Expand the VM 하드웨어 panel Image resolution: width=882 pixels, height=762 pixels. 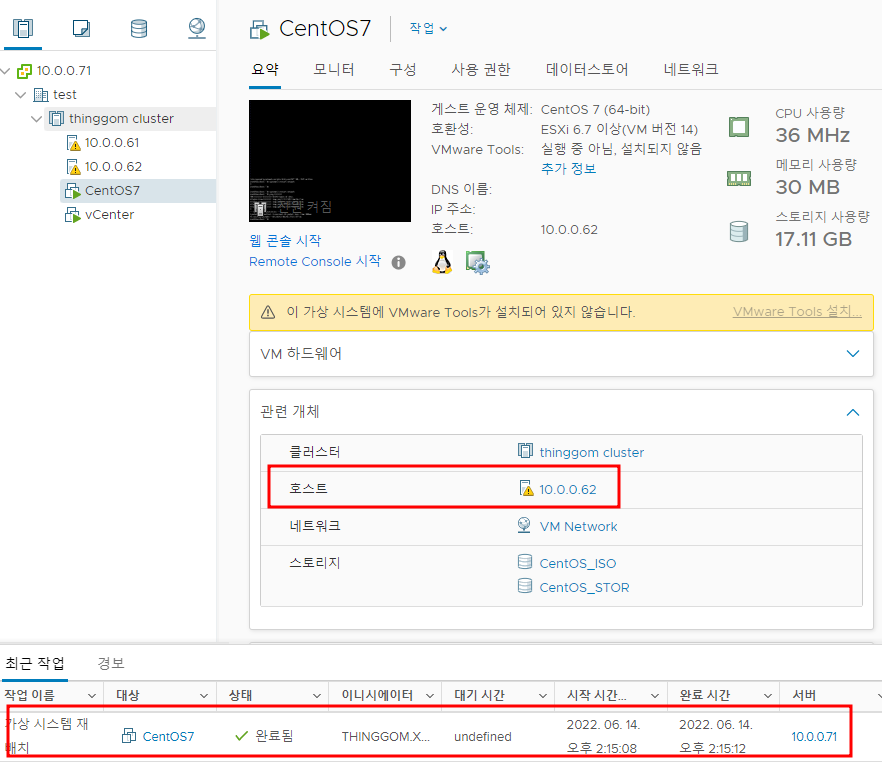point(853,354)
